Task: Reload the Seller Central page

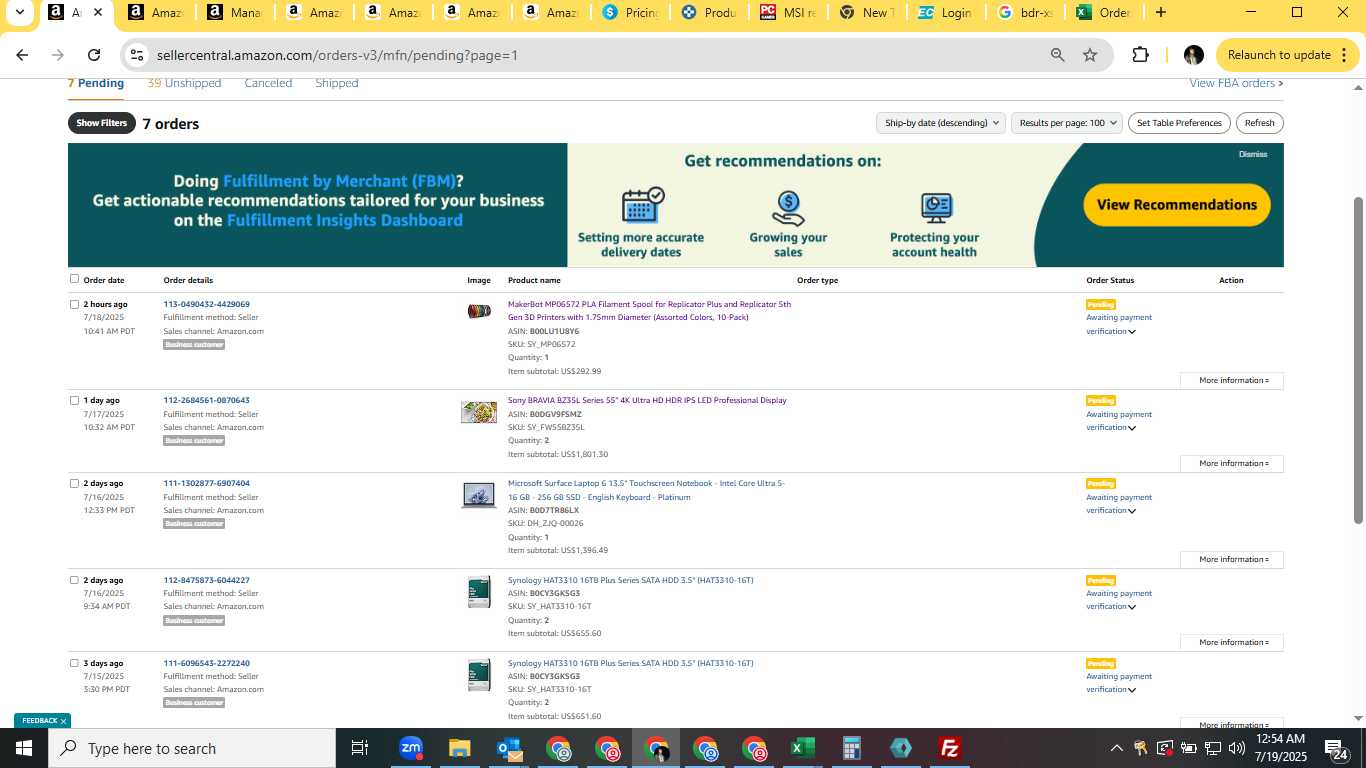Action: [94, 55]
